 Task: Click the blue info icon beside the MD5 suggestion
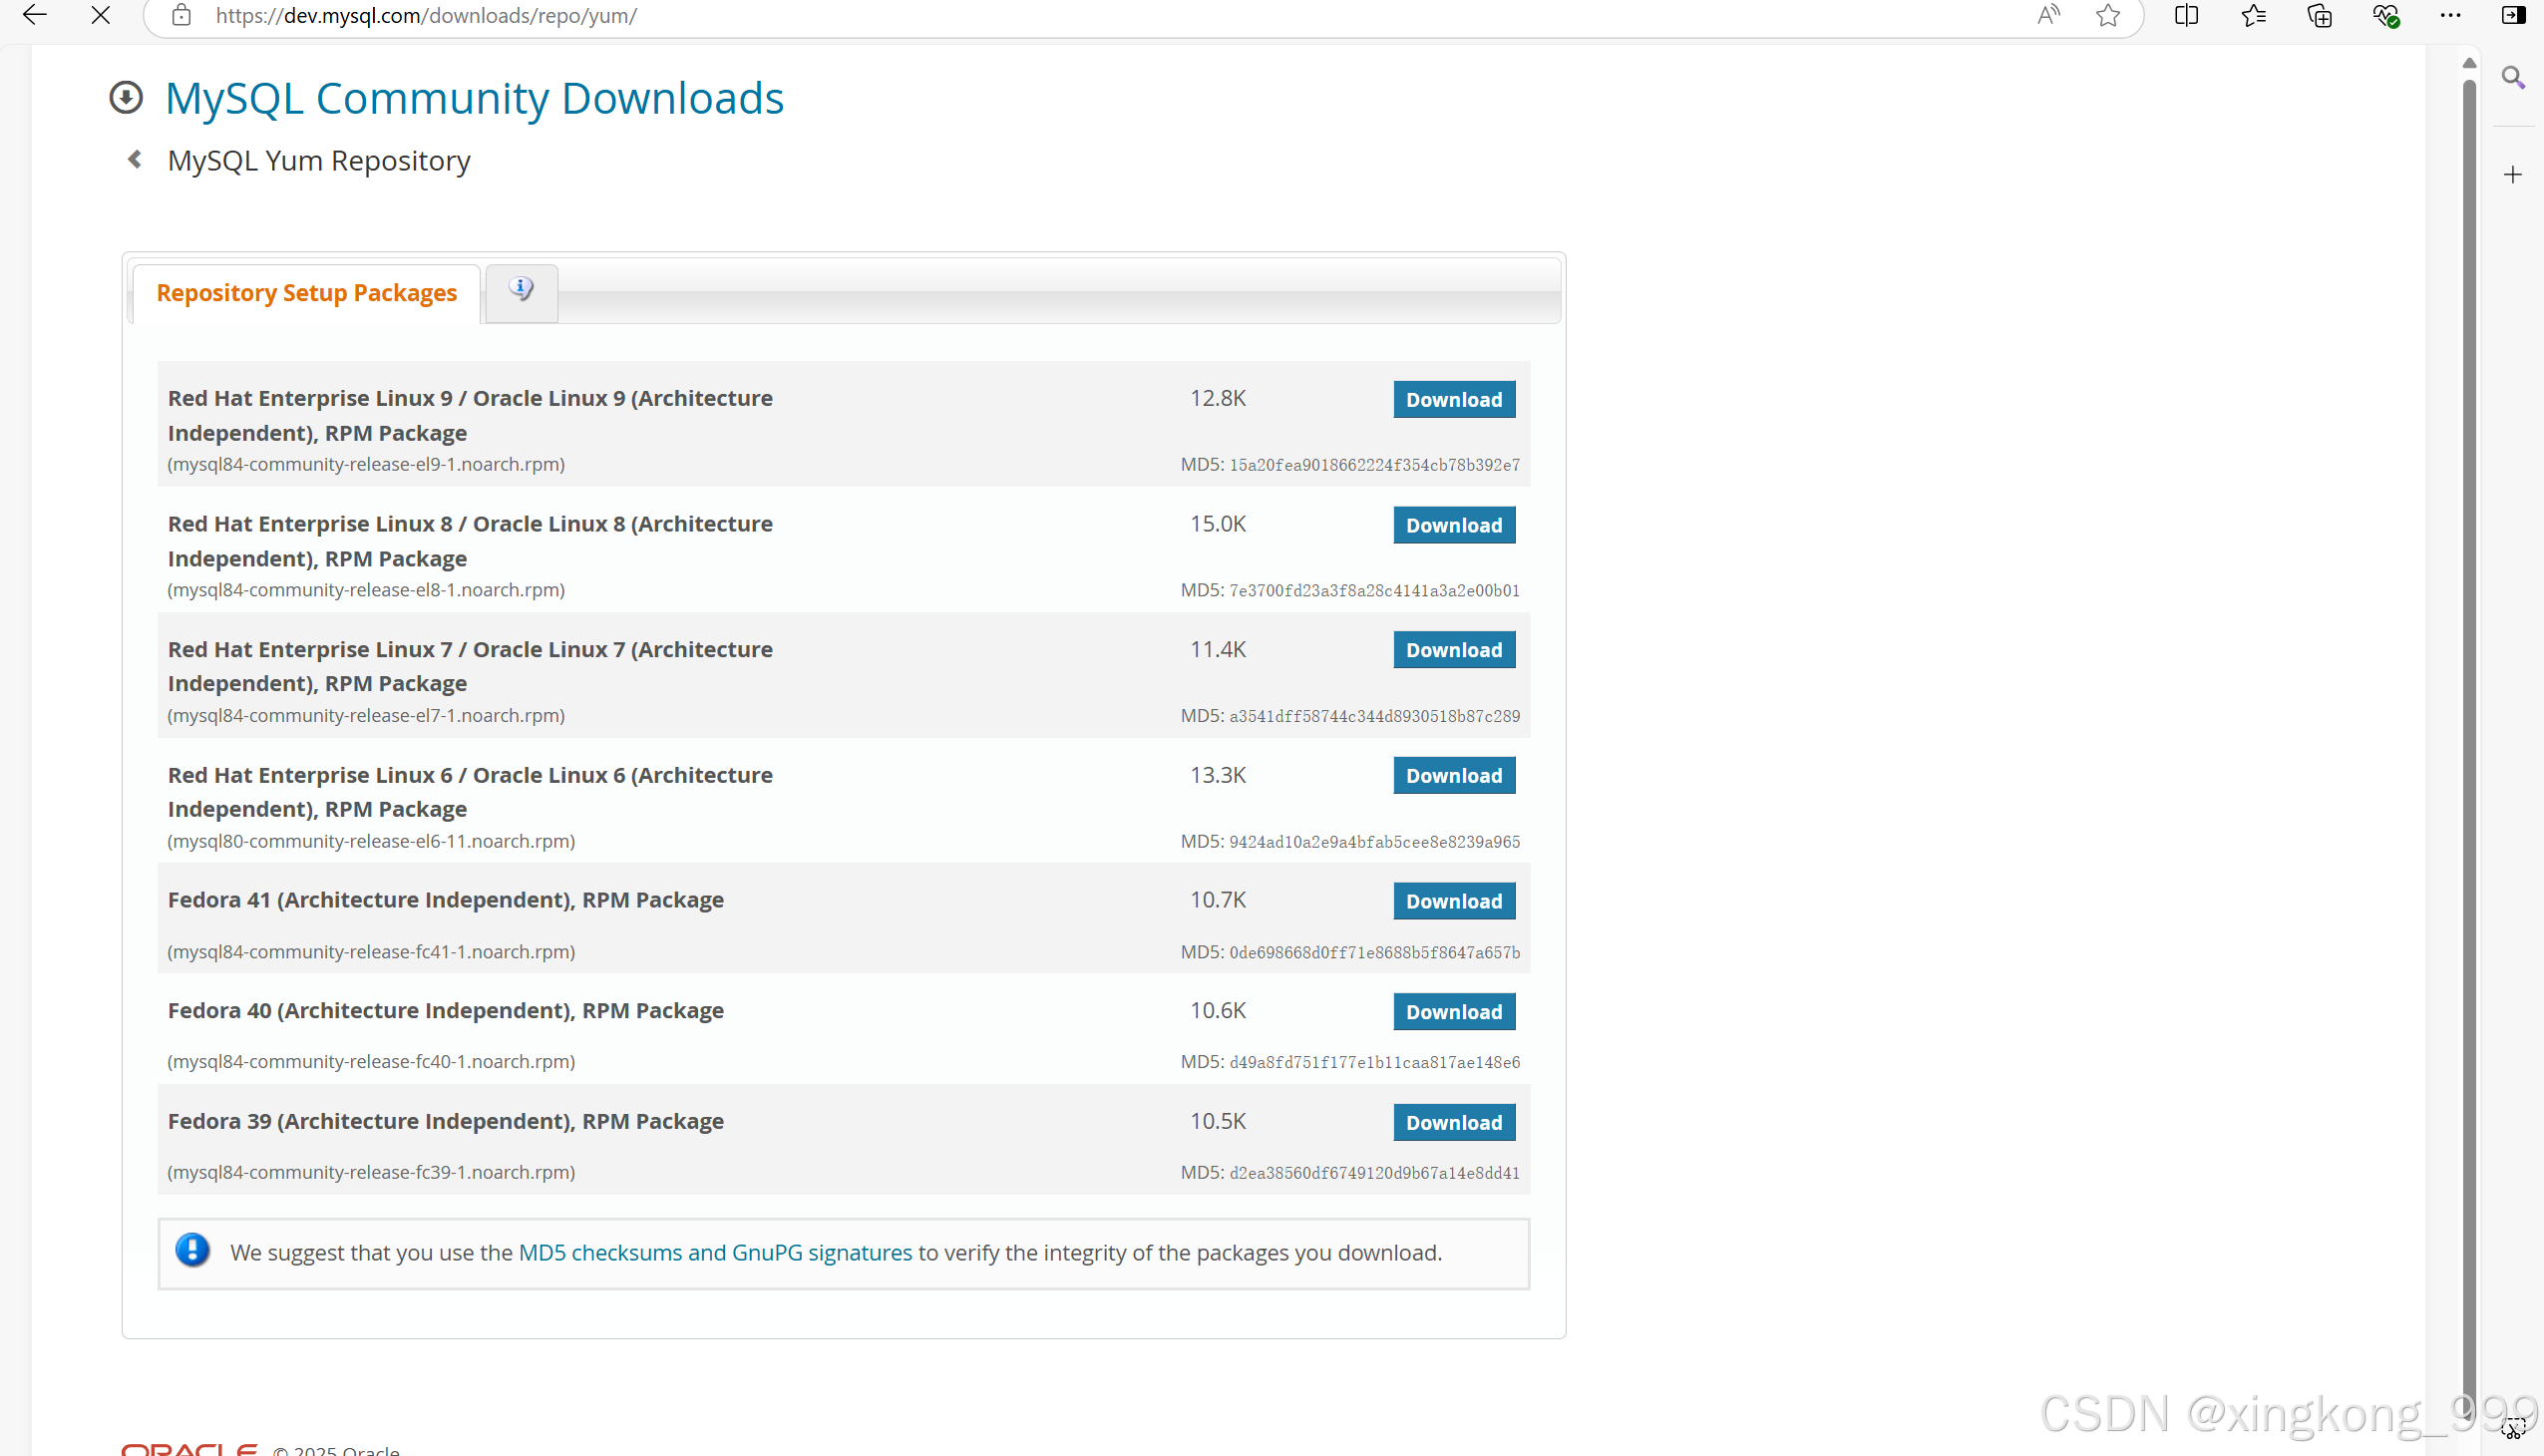191,1250
